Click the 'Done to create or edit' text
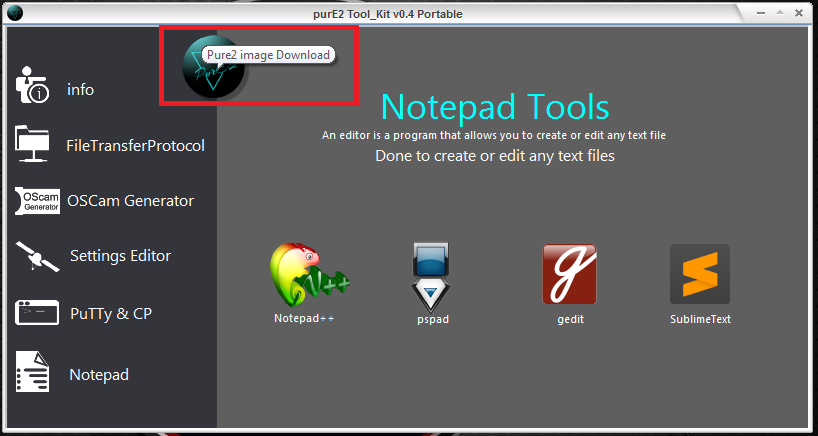The height and width of the screenshot is (436, 818). click(x=495, y=156)
